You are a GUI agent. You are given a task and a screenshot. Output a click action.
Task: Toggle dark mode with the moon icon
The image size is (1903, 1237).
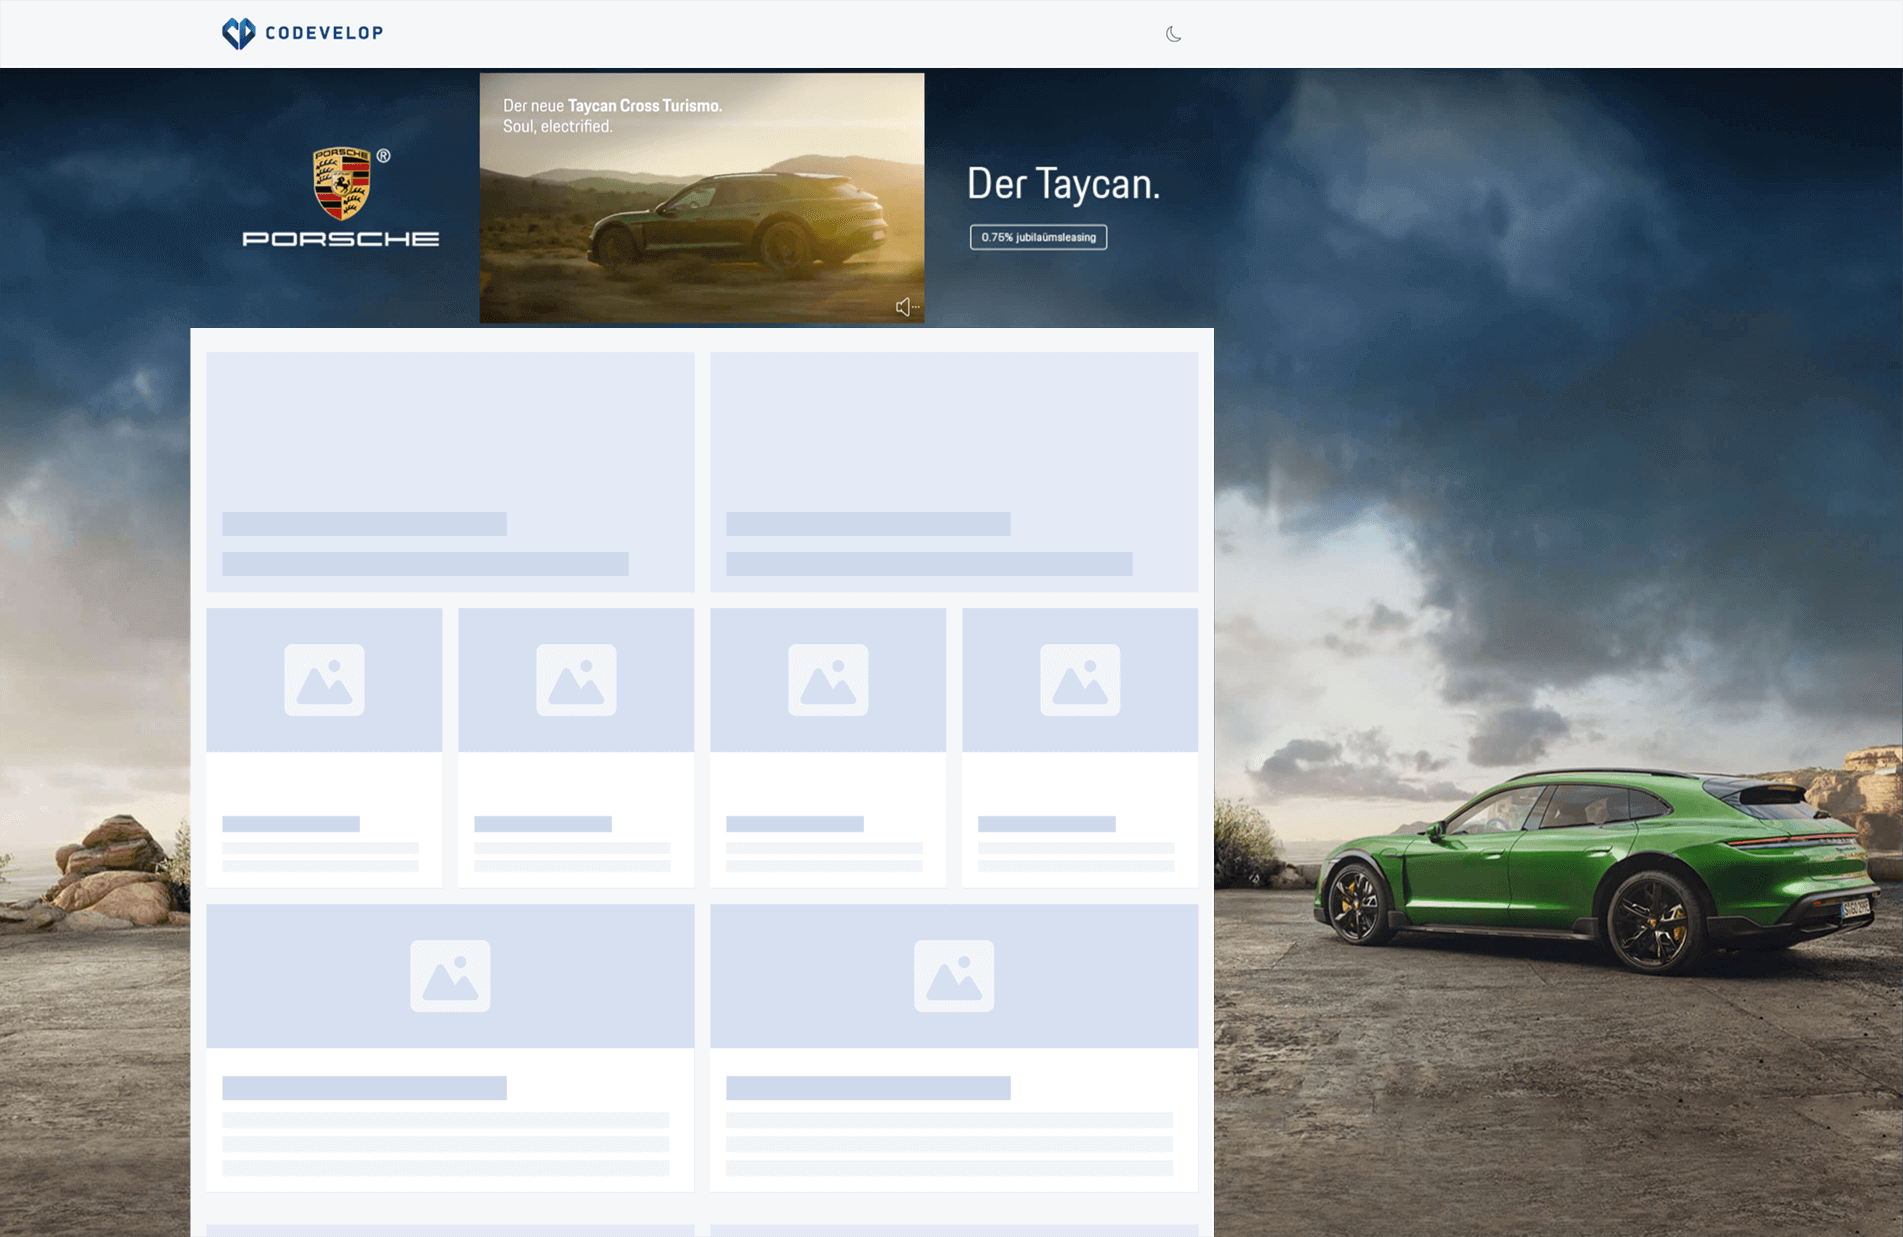click(1174, 34)
